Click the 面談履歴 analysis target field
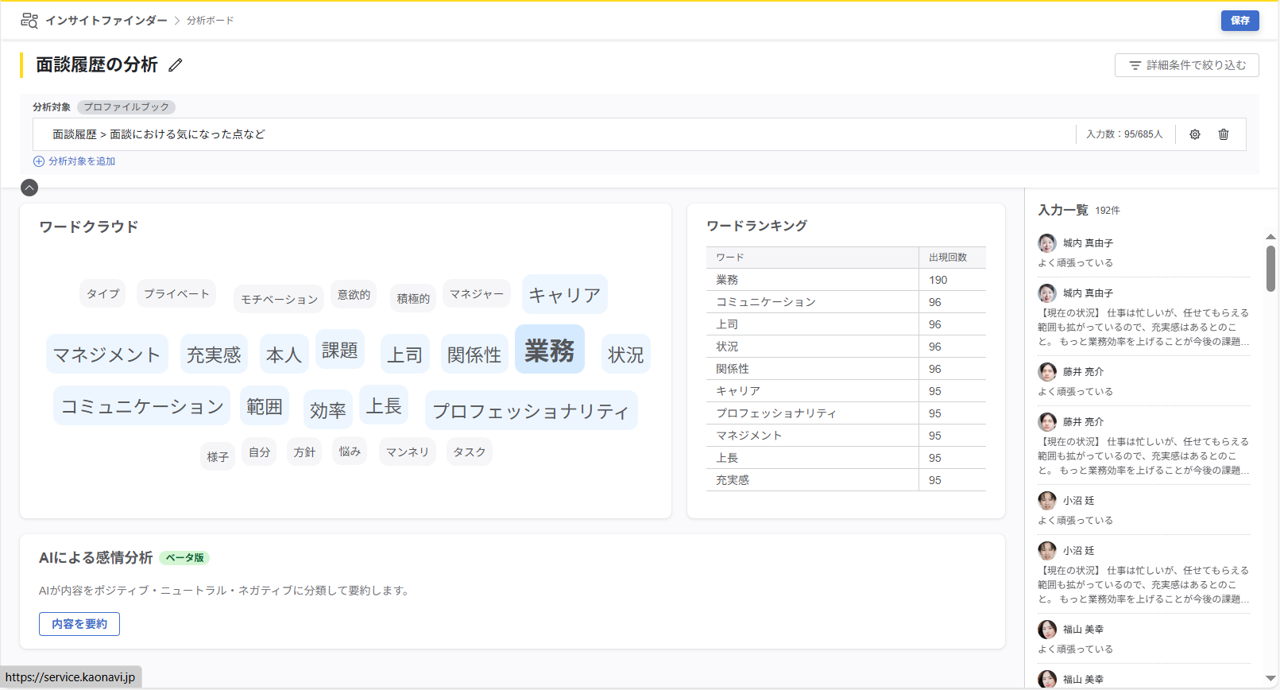The width and height of the screenshot is (1280, 690). pyautogui.click(x=560, y=134)
